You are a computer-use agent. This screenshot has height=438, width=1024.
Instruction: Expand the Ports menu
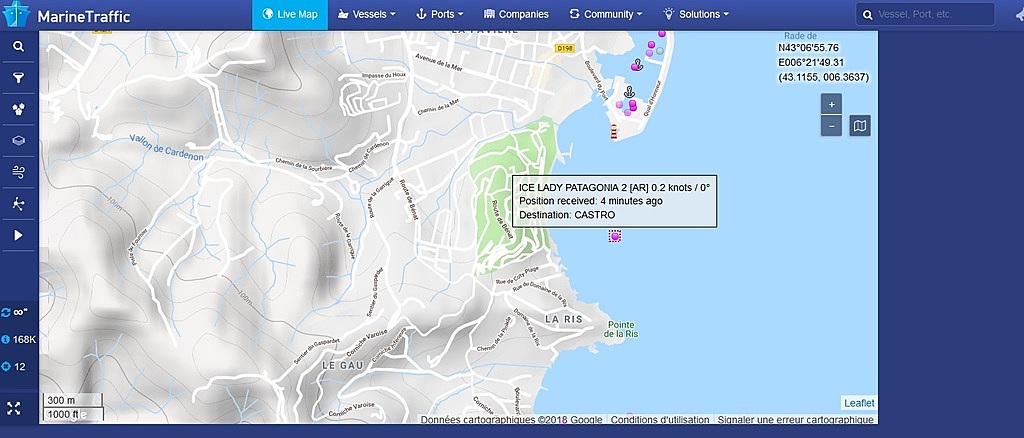(440, 14)
